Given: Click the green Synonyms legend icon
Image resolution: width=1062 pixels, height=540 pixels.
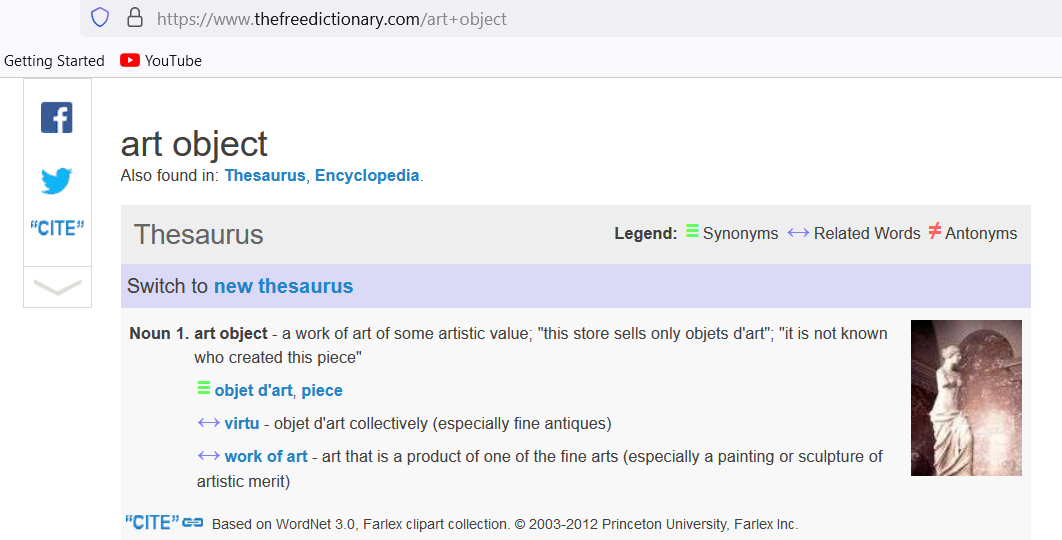Looking at the screenshot, I should point(692,232).
